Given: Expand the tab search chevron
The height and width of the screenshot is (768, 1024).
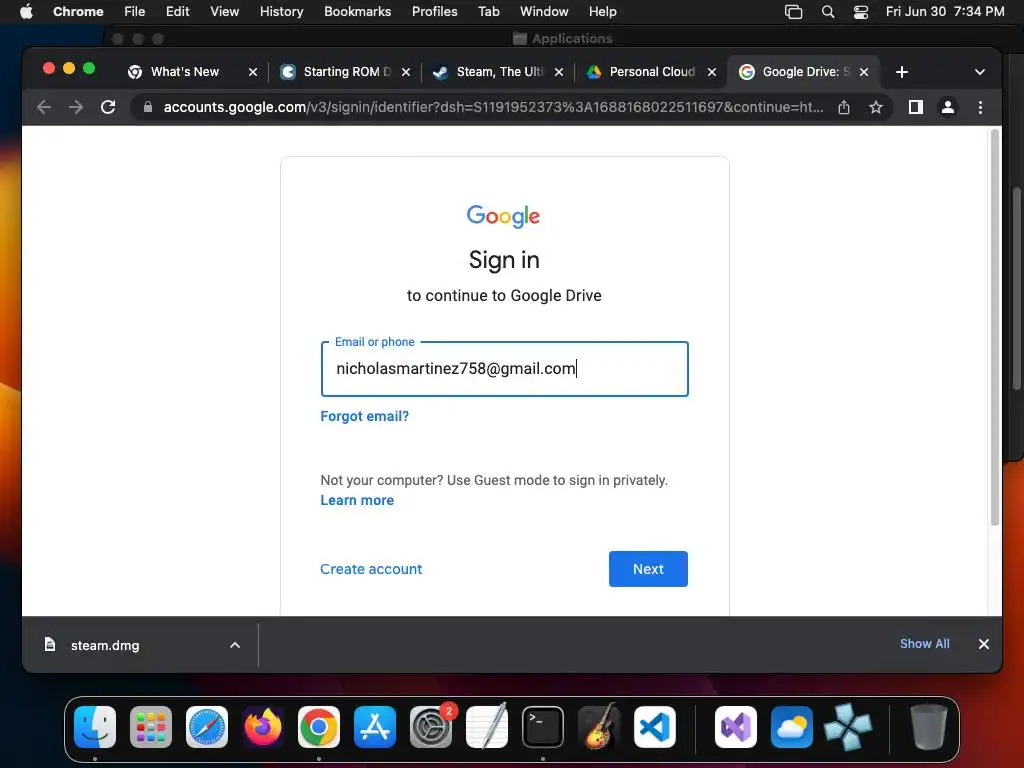Looking at the screenshot, I should [x=980, y=72].
